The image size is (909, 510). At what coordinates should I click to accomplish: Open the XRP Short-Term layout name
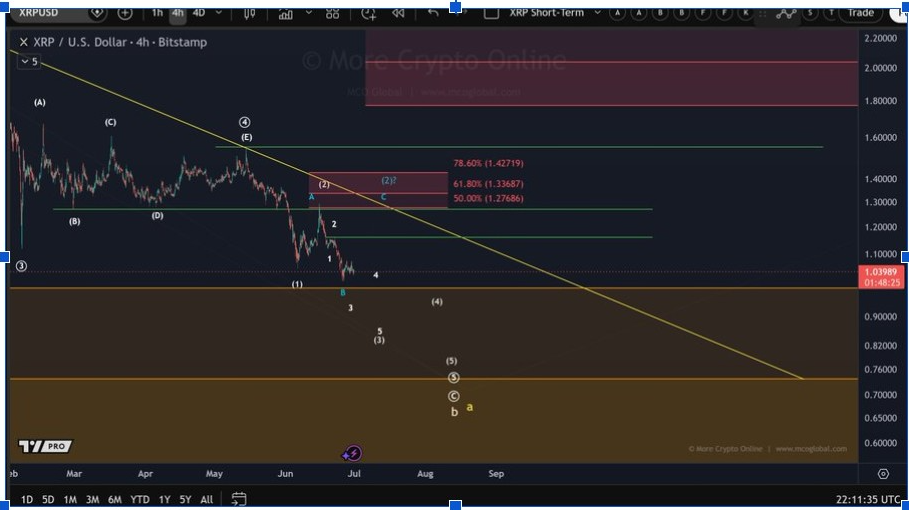point(547,13)
